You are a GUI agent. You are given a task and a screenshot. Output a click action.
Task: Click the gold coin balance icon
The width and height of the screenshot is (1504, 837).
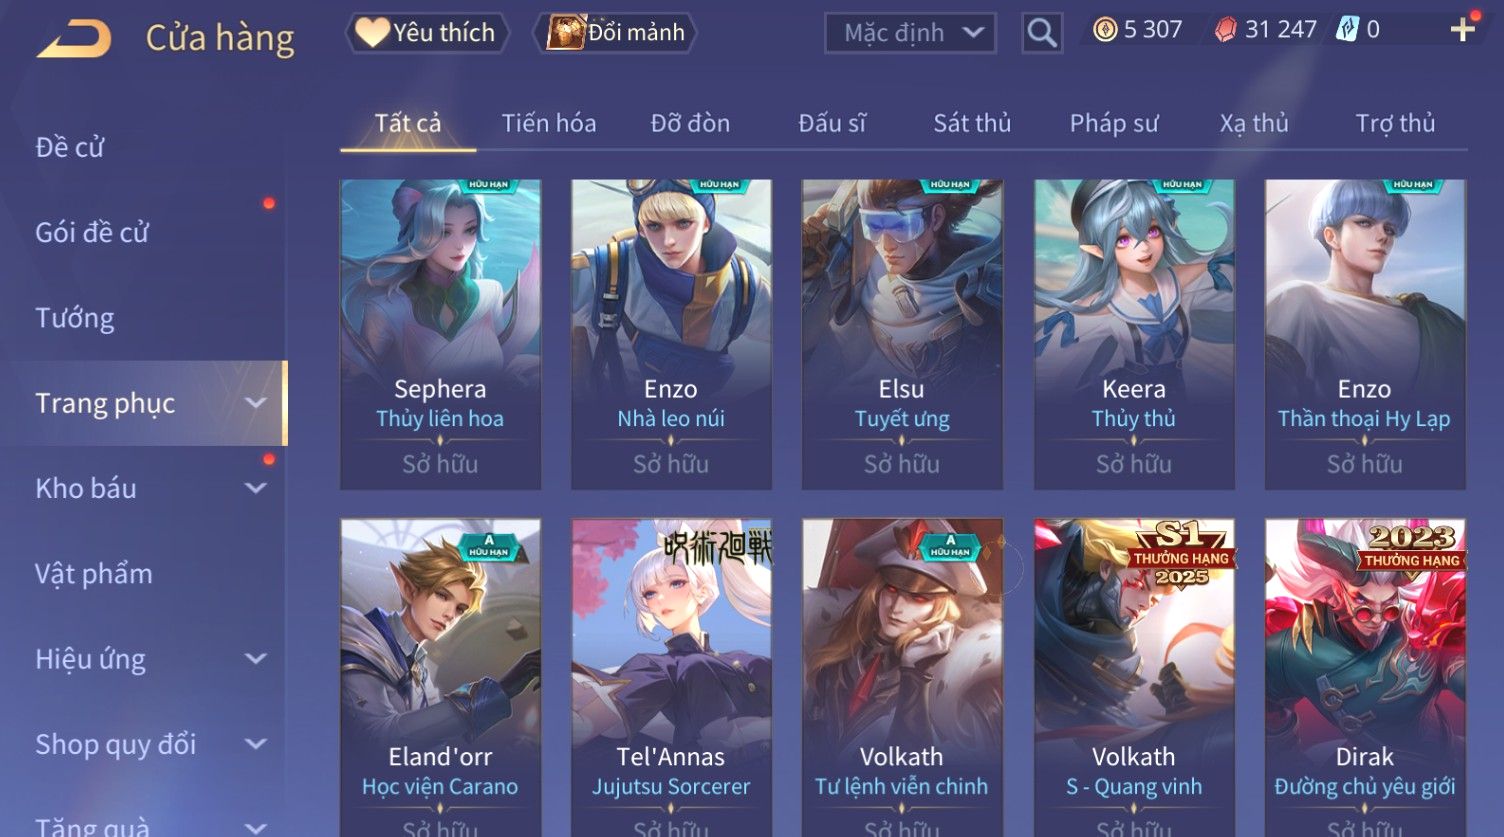point(1104,30)
